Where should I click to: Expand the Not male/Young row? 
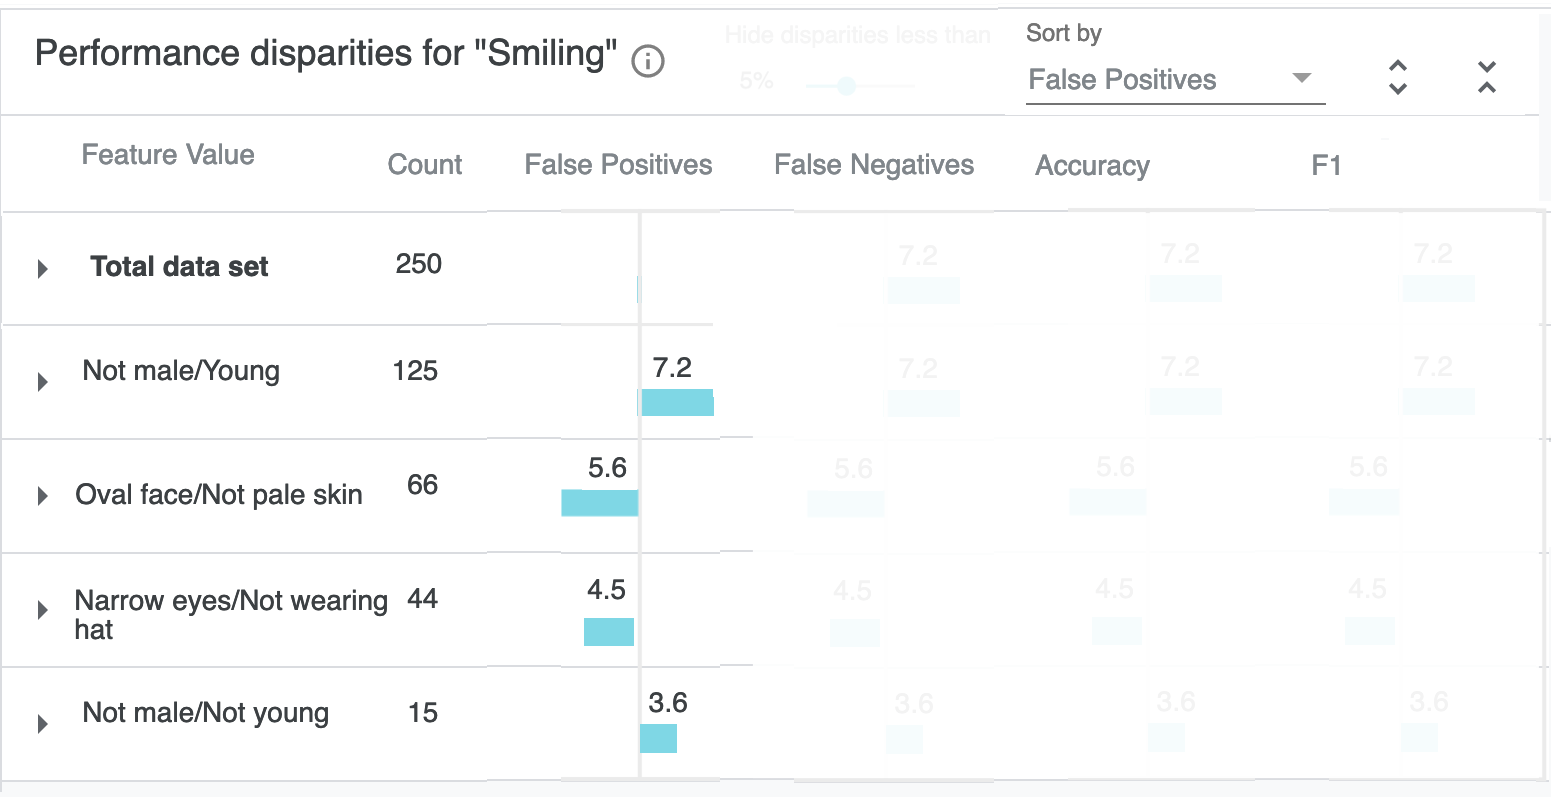[43, 382]
